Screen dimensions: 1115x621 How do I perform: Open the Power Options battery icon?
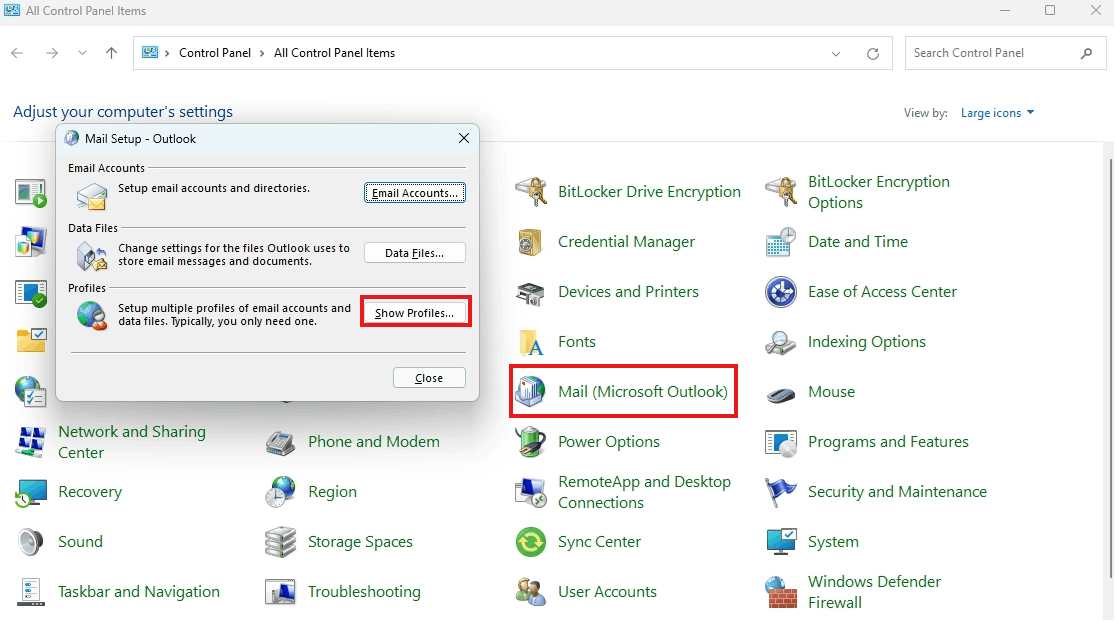(x=530, y=442)
